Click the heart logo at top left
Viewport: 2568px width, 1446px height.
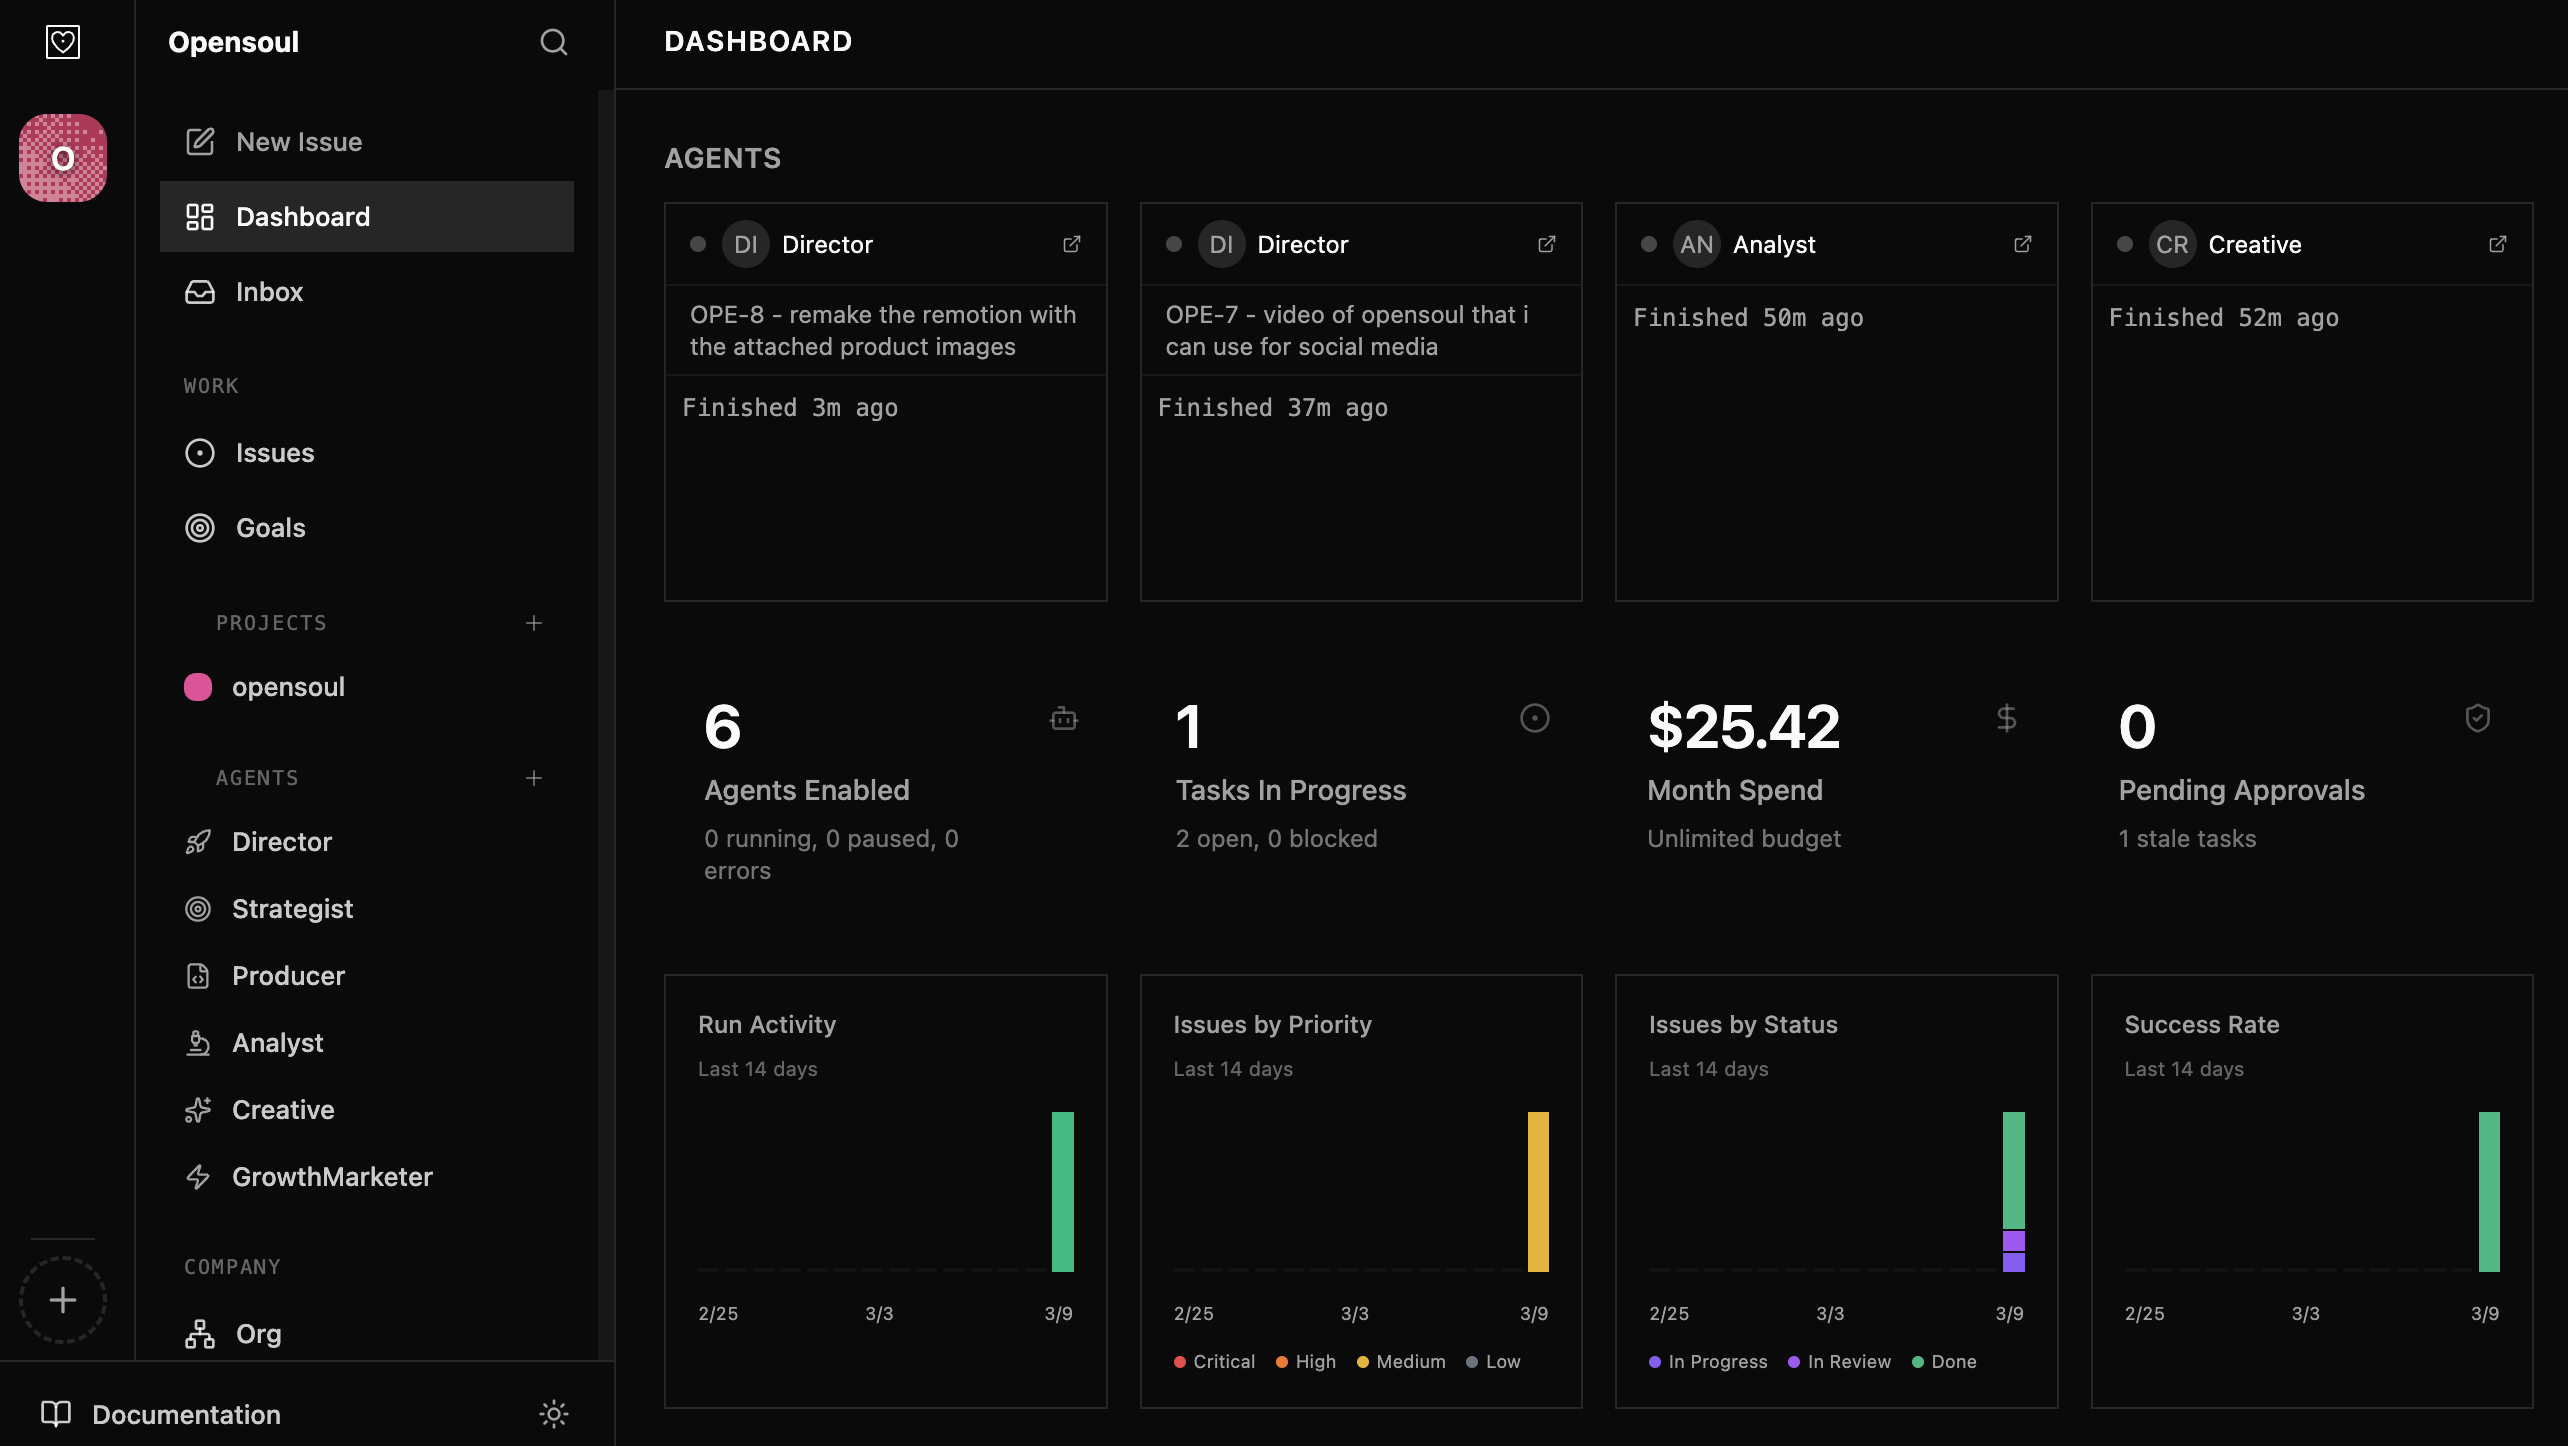point(62,41)
